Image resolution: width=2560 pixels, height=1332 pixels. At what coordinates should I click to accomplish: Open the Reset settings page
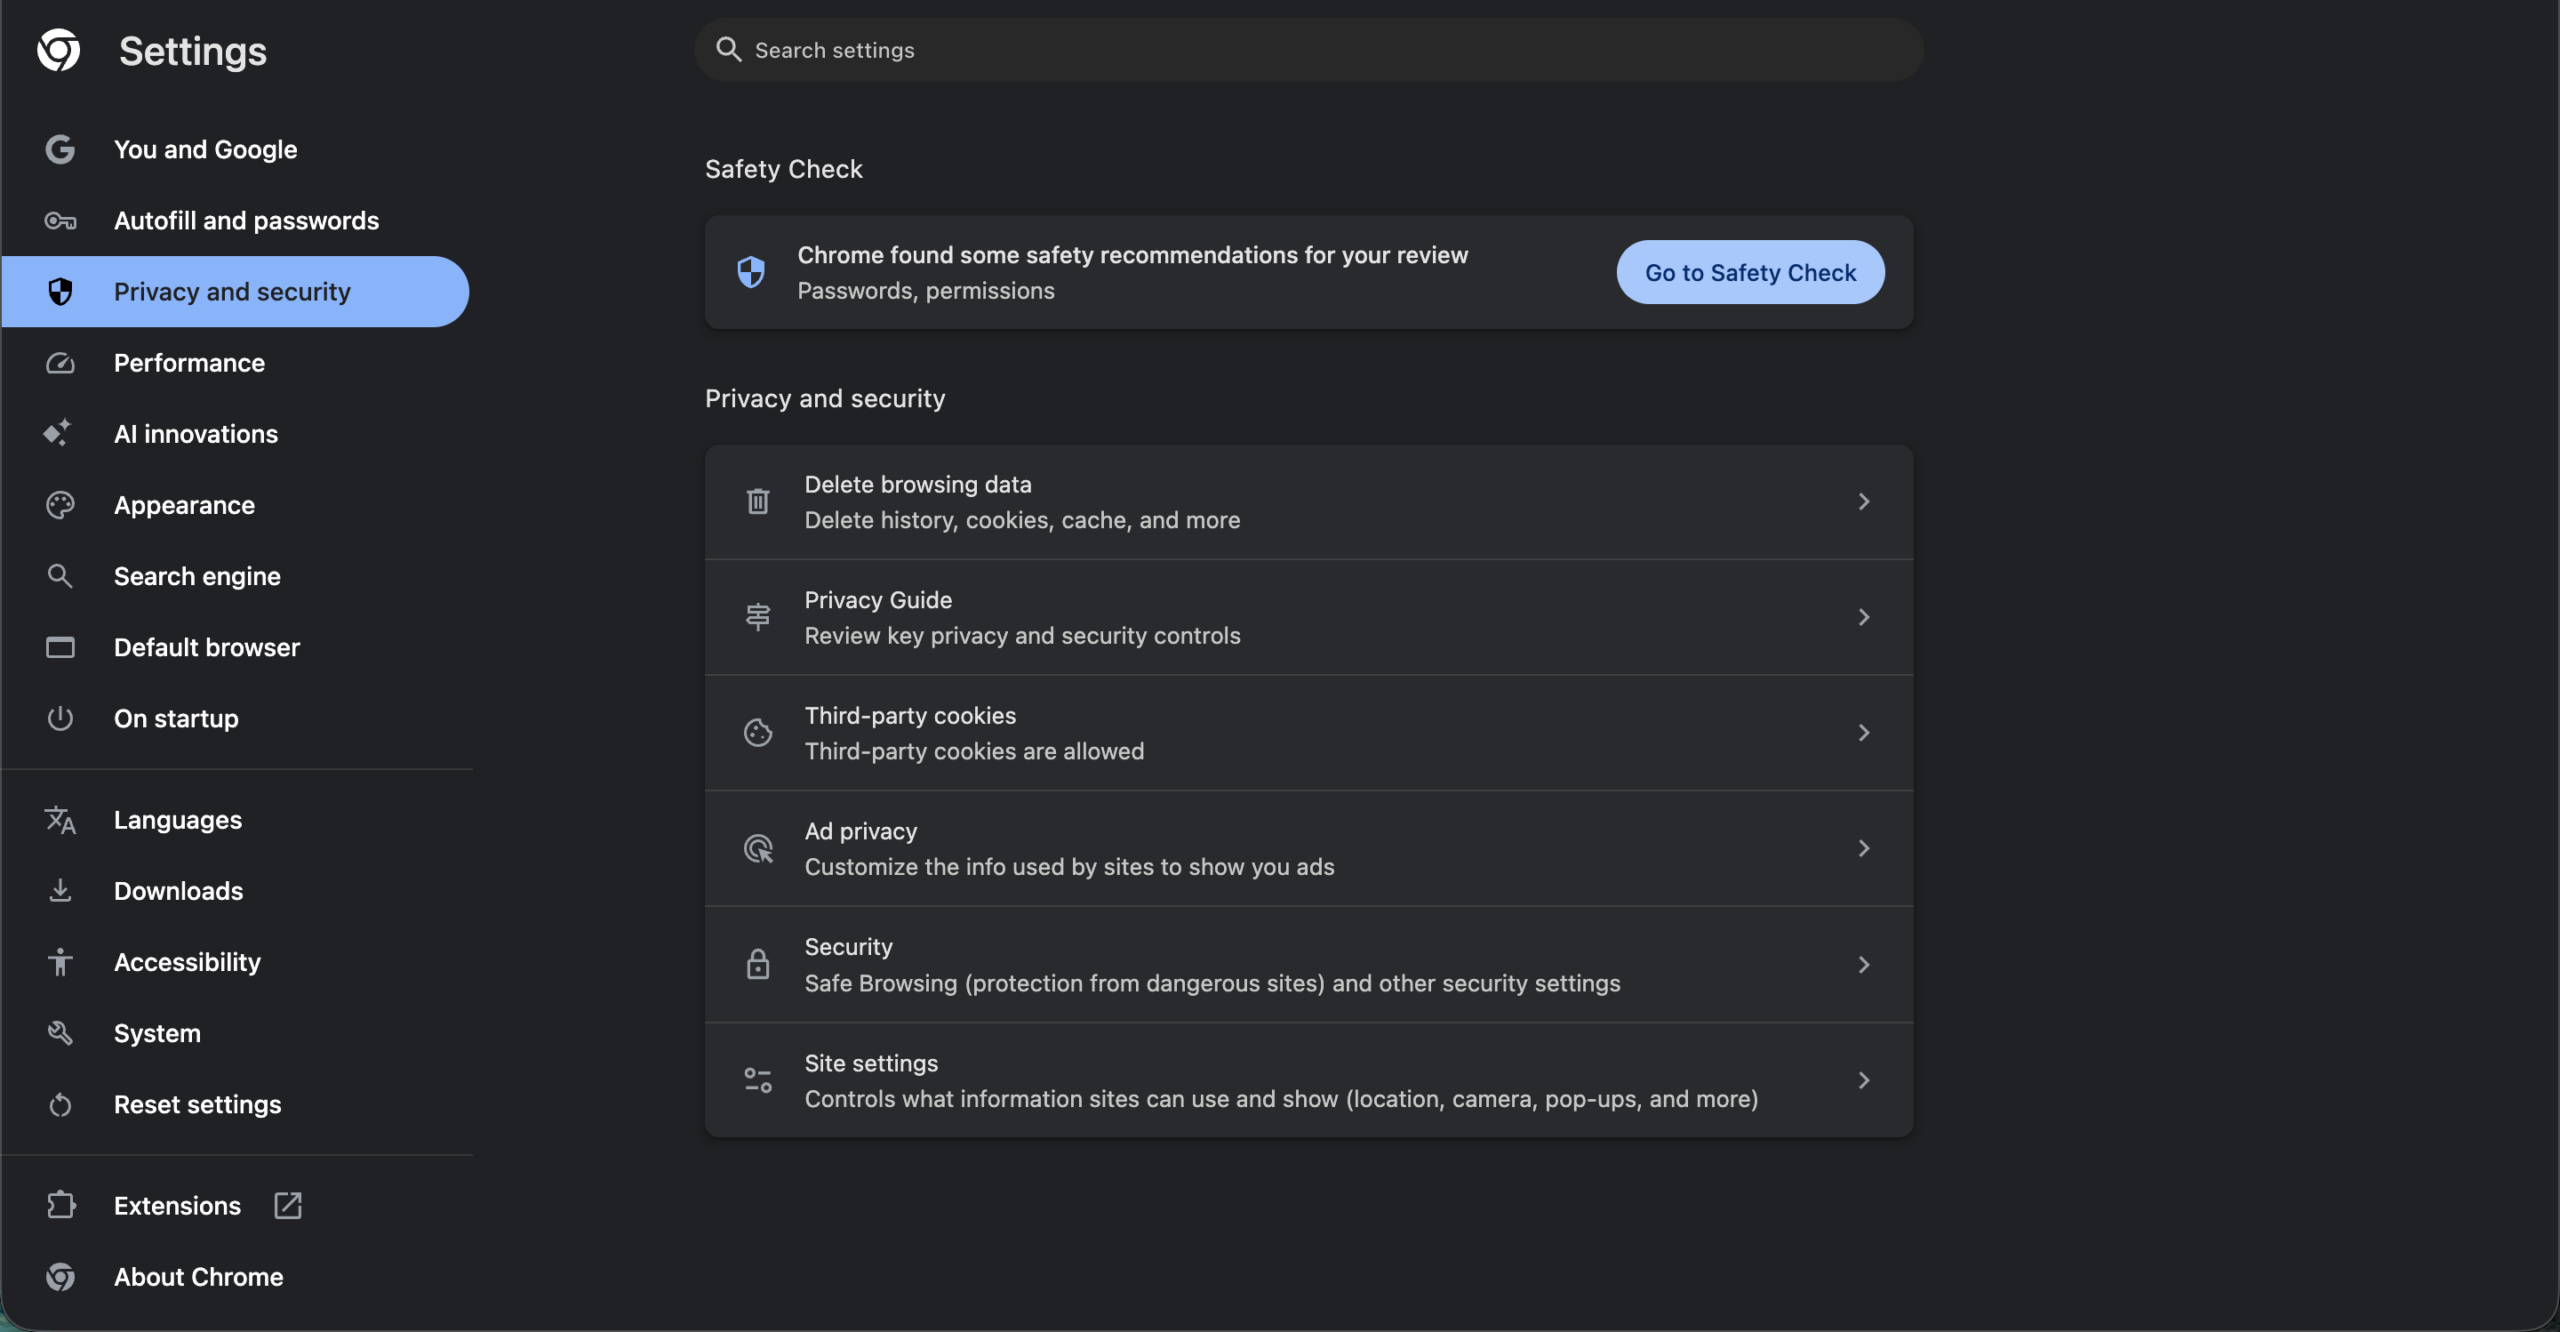[x=236, y=1104]
